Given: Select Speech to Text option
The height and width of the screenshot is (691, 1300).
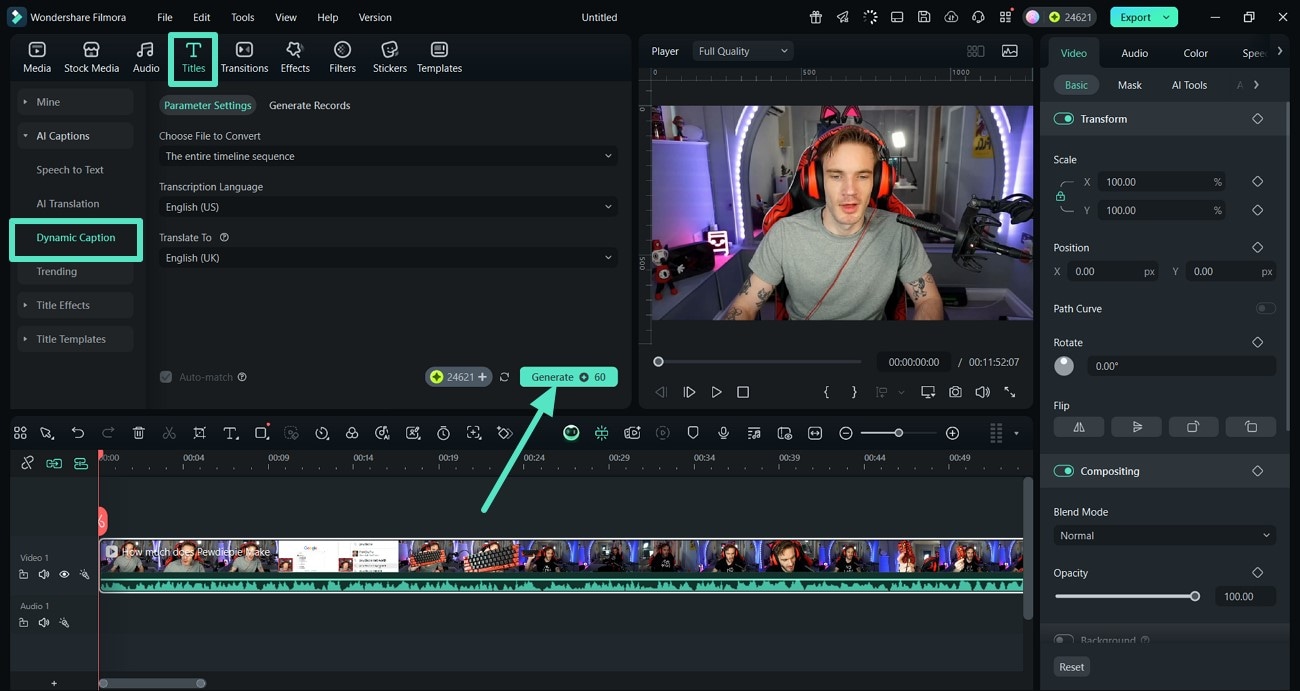Looking at the screenshot, I should tap(70, 170).
